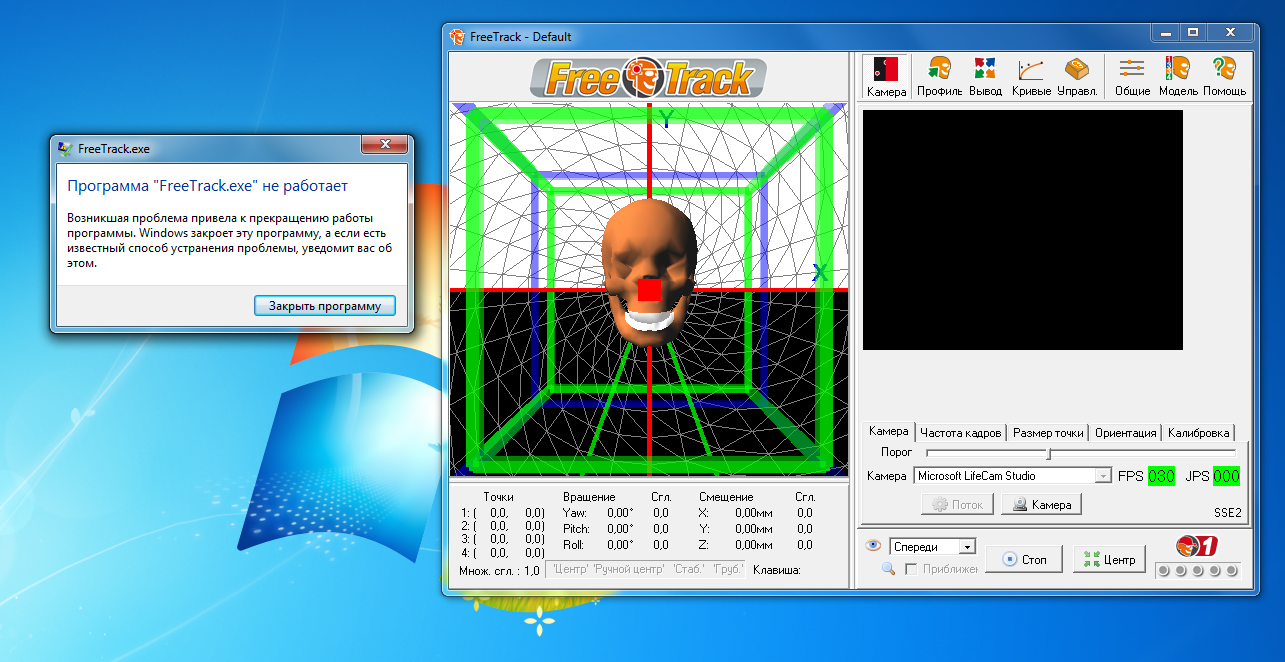Screen dimensions: 1285x662
Task: Click the Множ. сгл. 1,0 label
Action: 499,571
